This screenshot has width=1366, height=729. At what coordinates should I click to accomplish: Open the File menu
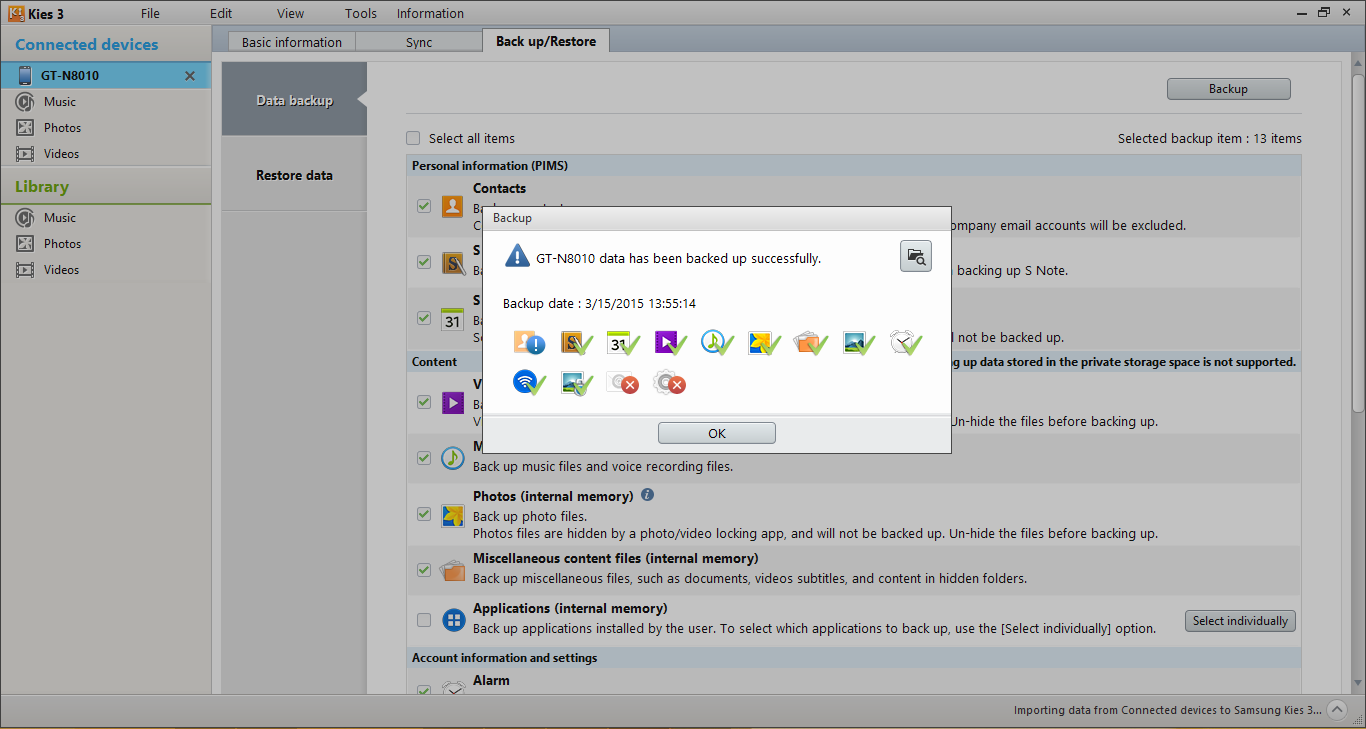pyautogui.click(x=150, y=13)
